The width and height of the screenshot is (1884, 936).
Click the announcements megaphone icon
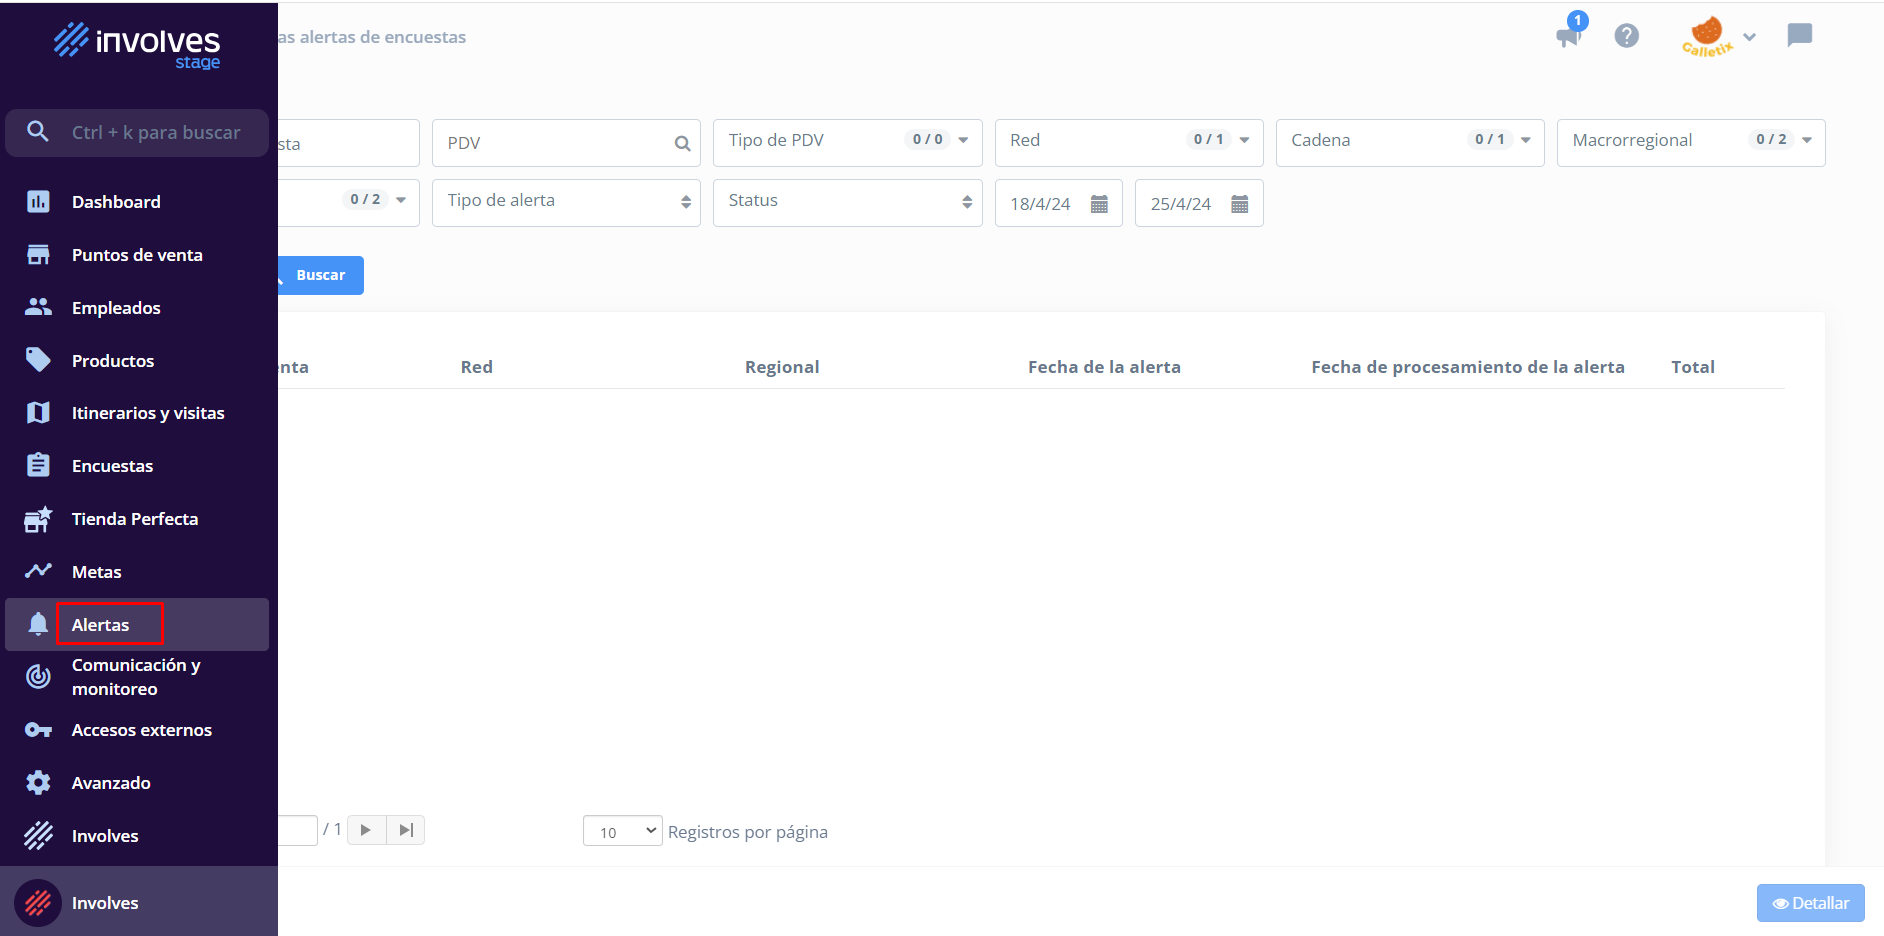point(1567,37)
